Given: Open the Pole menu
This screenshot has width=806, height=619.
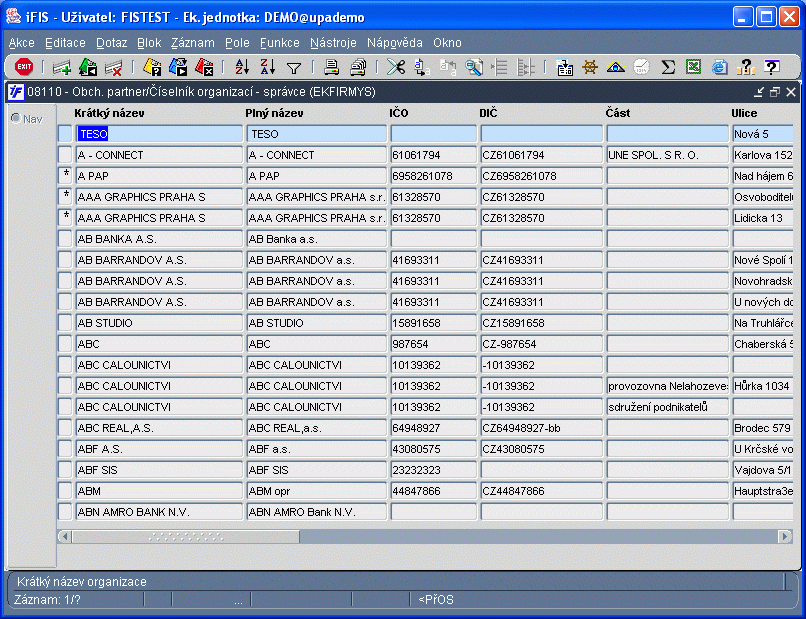Looking at the screenshot, I should (x=237, y=43).
